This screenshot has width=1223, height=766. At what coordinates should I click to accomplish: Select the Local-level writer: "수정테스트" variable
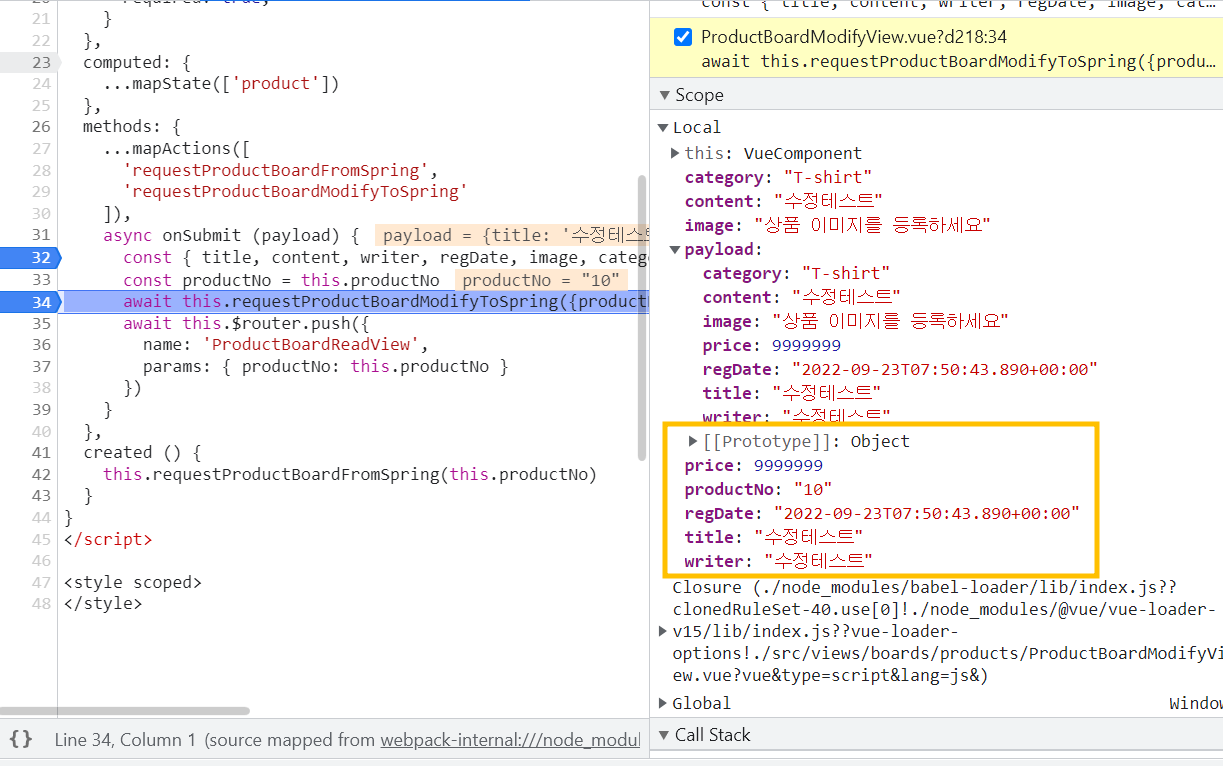(x=779, y=561)
